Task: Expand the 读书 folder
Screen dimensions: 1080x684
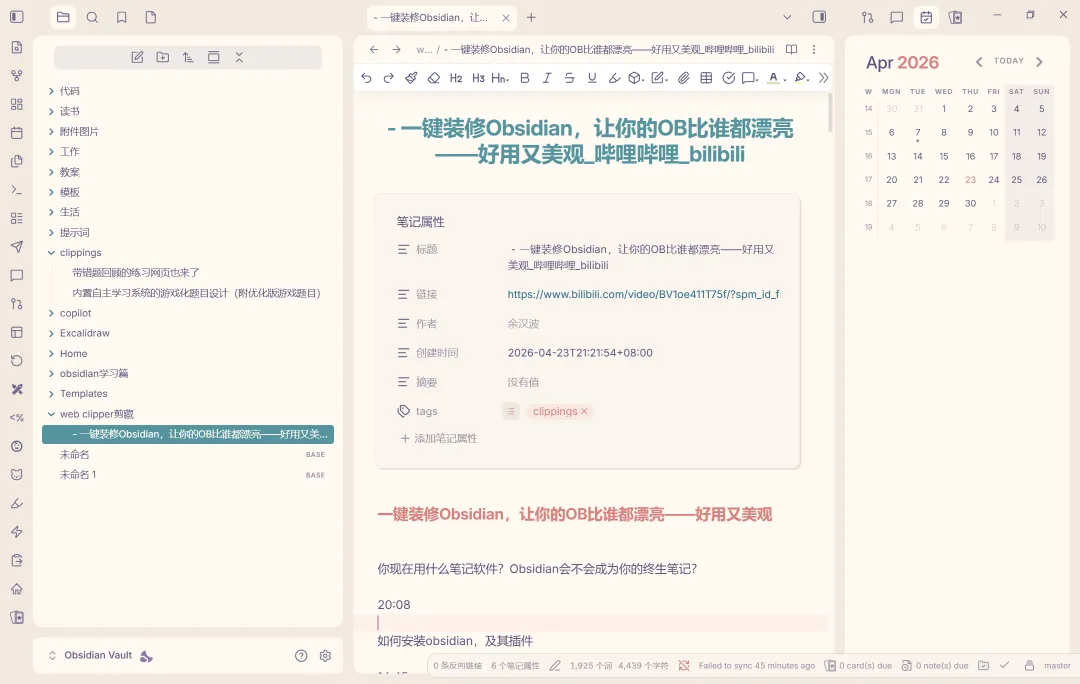Action: tap(51, 111)
